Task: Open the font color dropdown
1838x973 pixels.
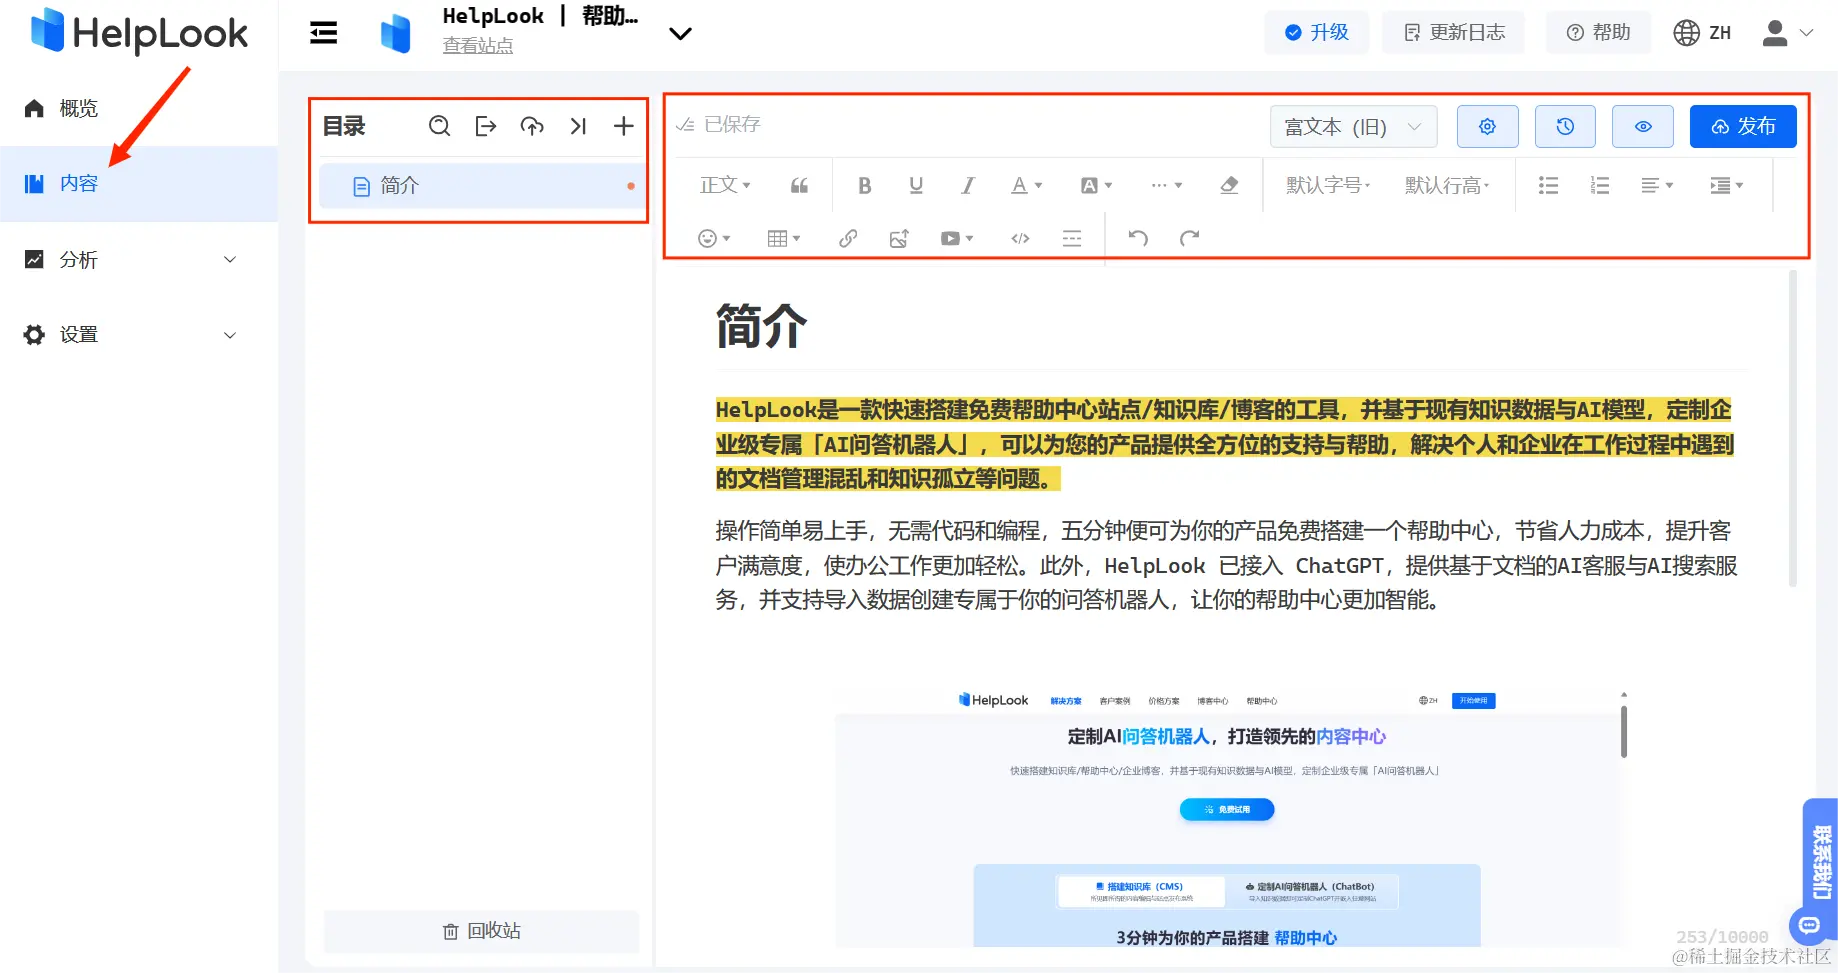Action: [1026, 185]
